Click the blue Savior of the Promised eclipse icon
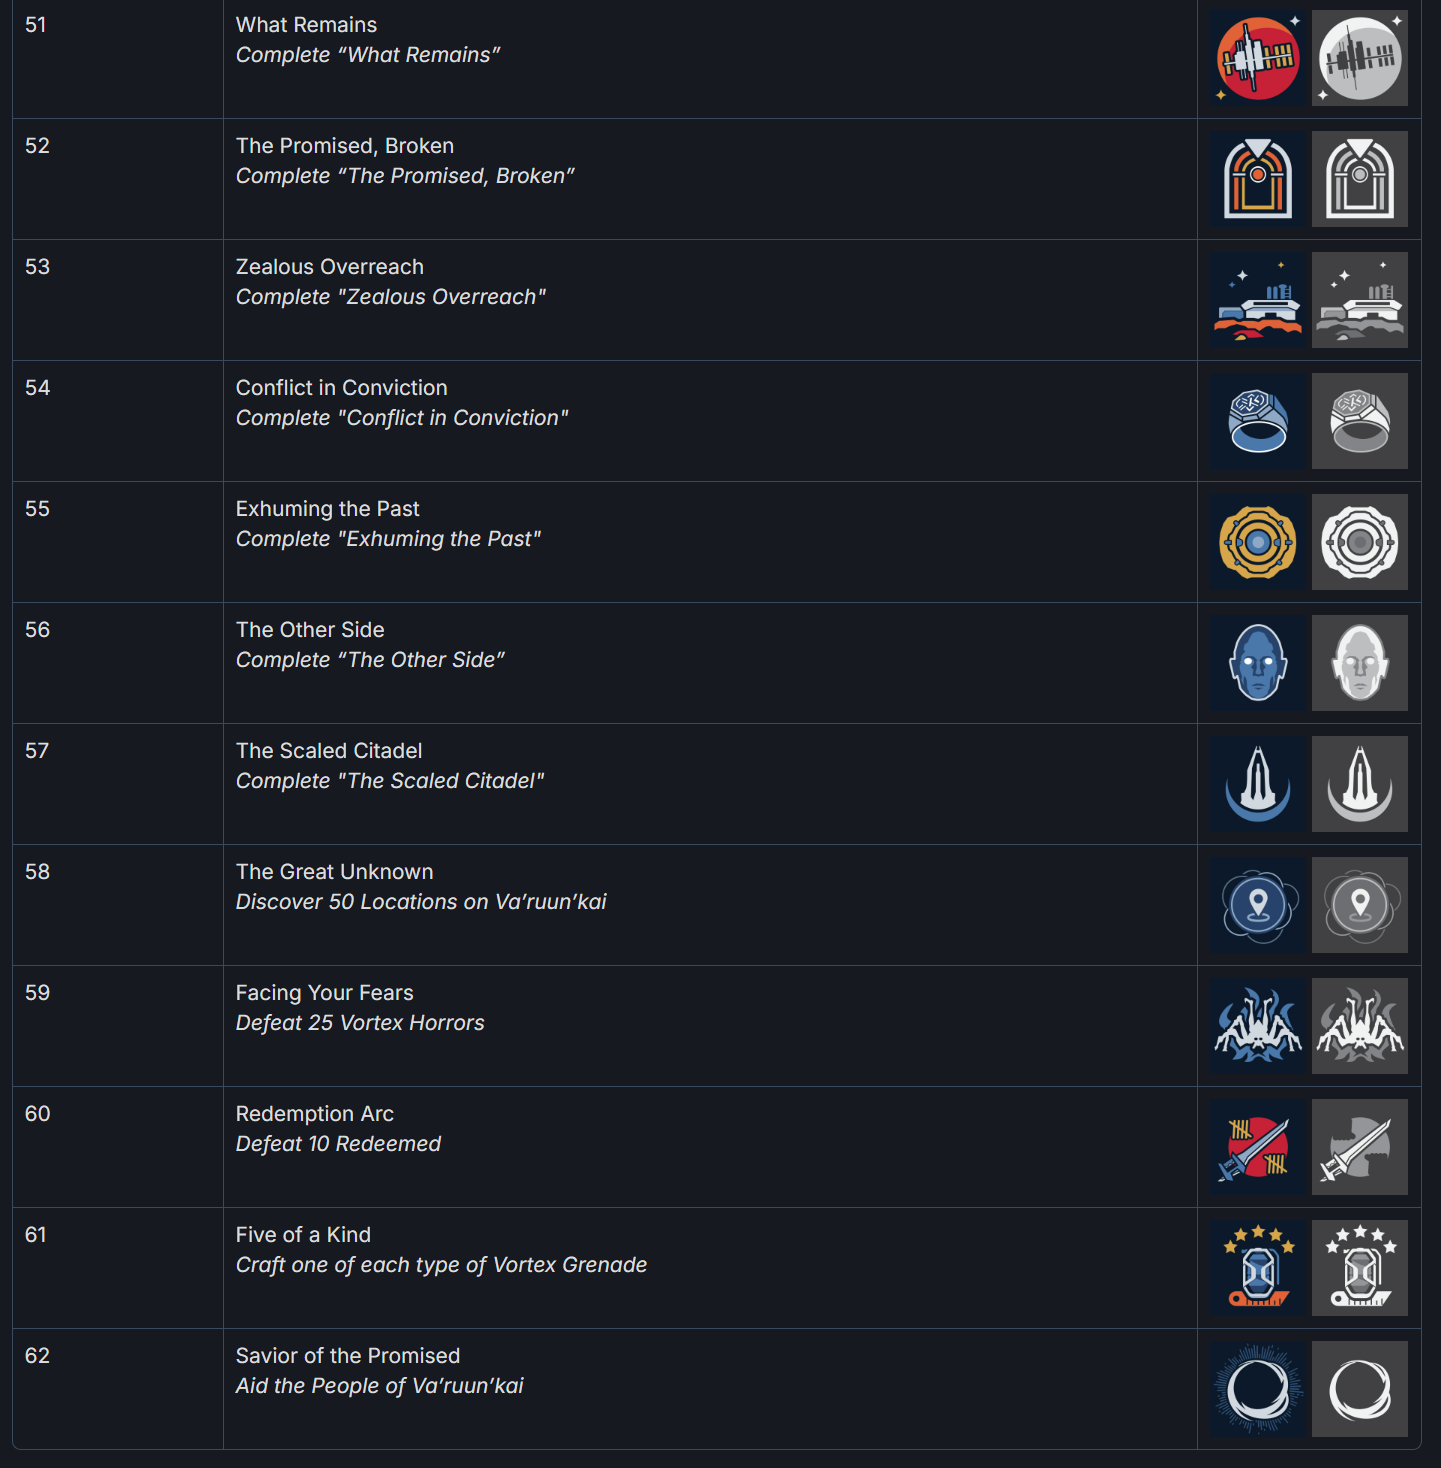 [x=1258, y=1389]
